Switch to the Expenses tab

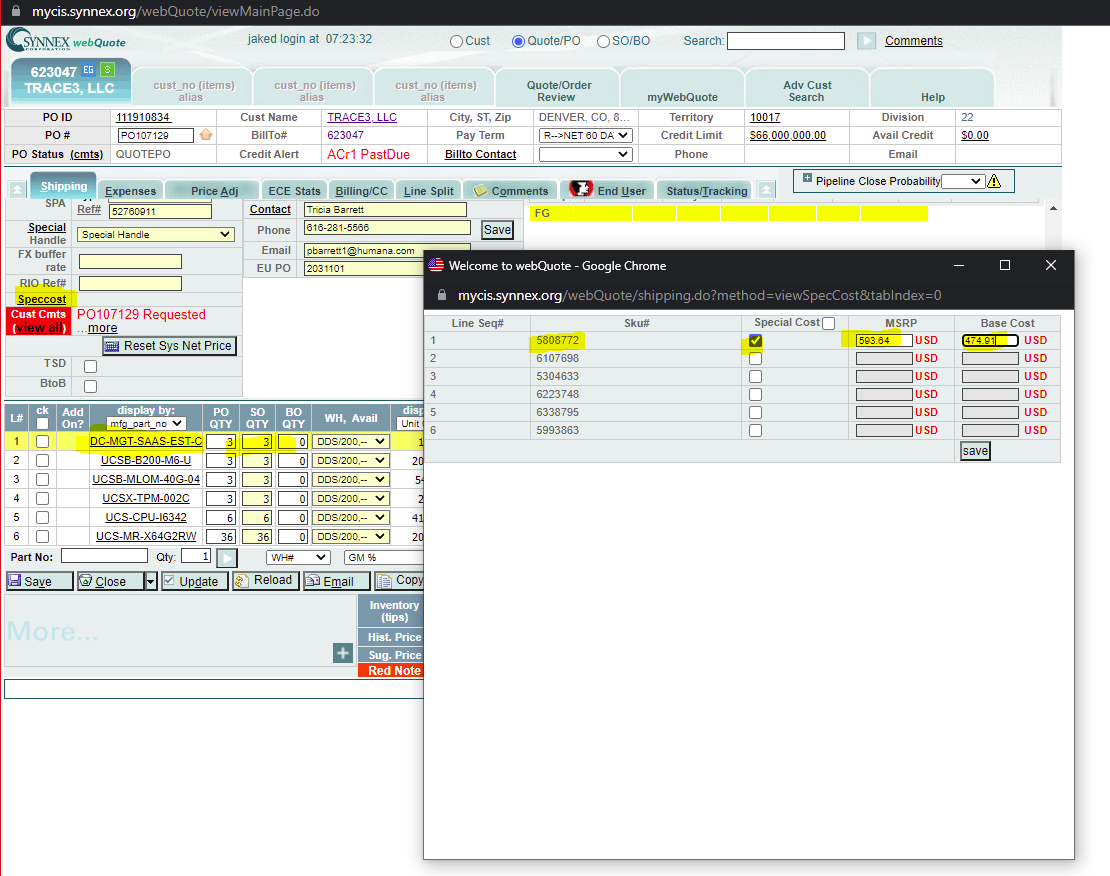(130, 190)
